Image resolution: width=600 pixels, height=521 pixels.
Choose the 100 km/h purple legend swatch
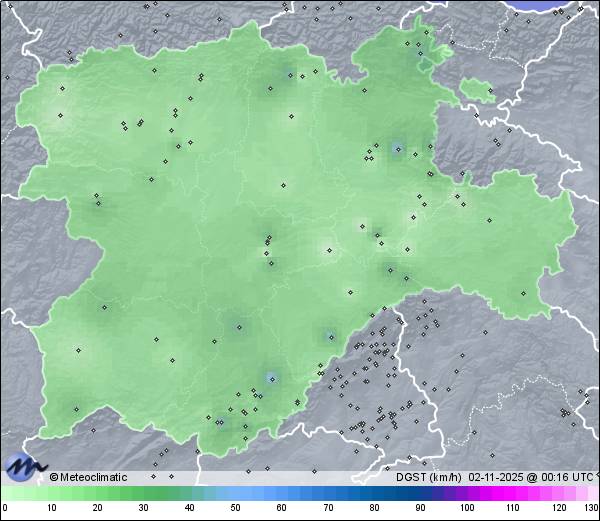467,494
